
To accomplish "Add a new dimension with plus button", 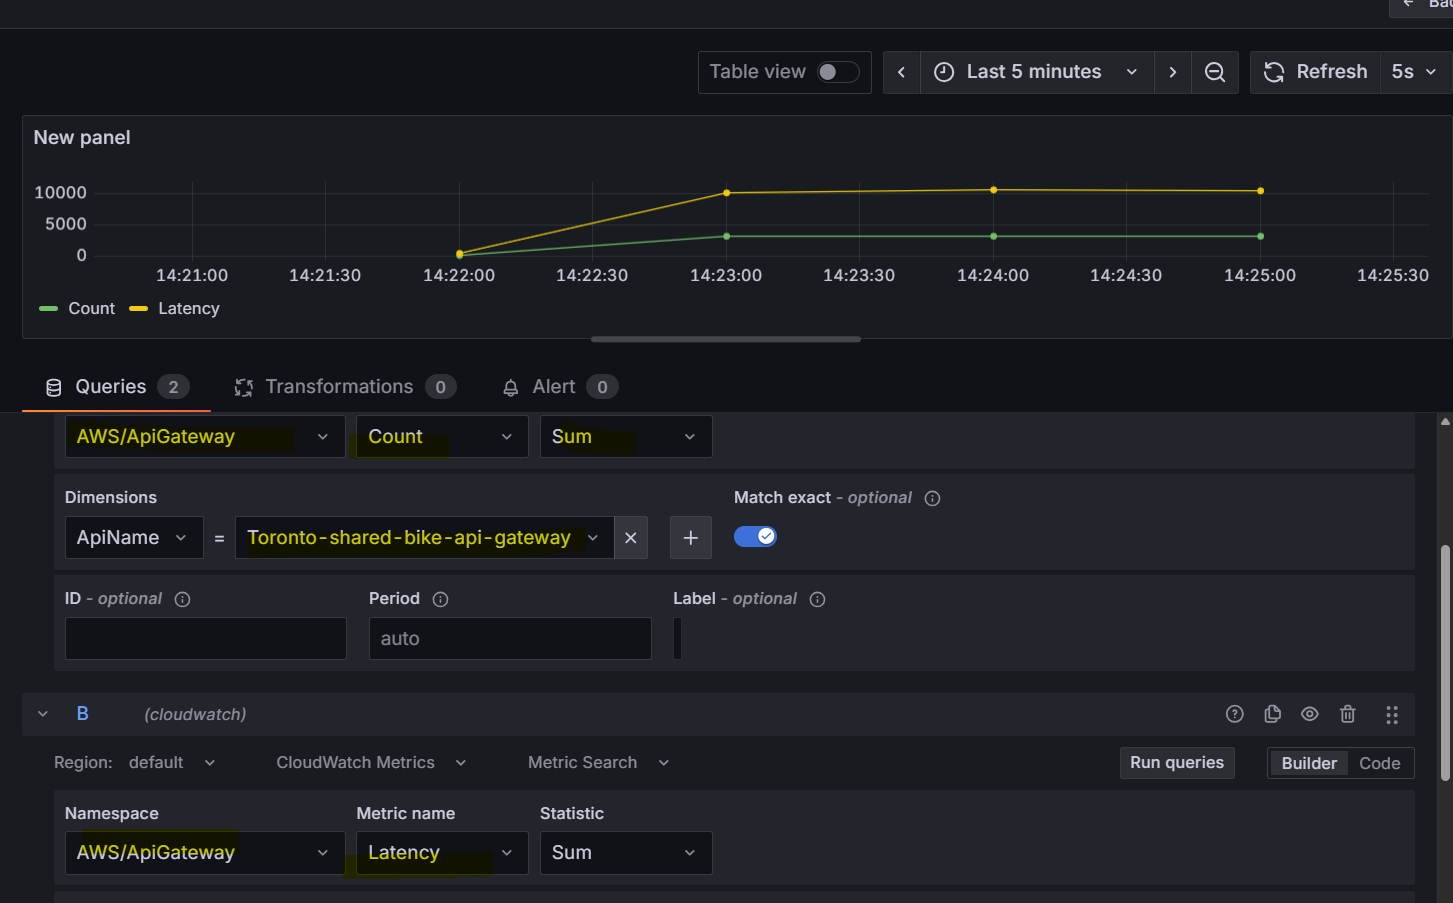I will [691, 538].
